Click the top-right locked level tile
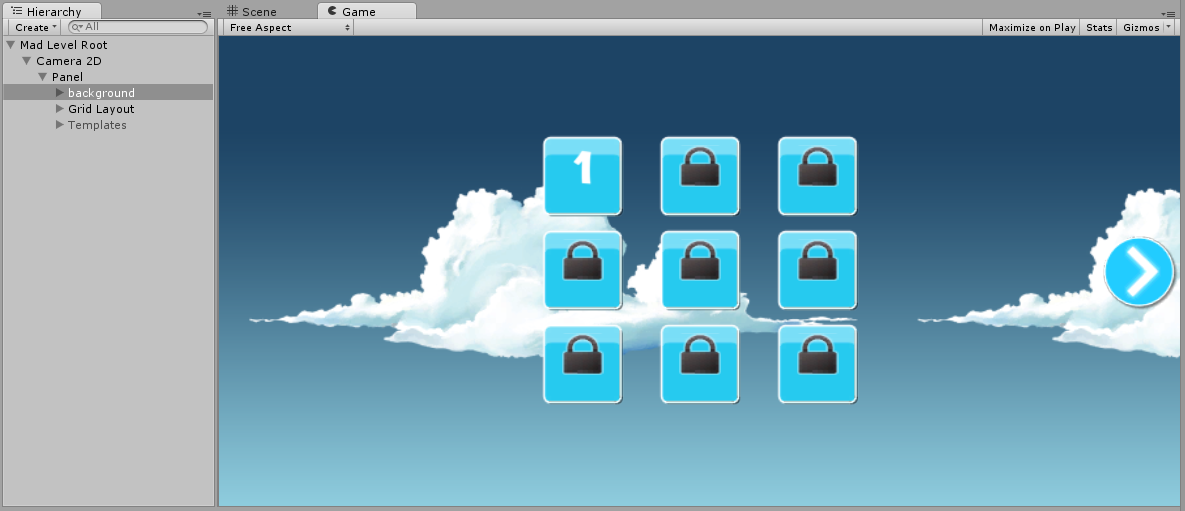This screenshot has height=511, width=1185. [817, 176]
